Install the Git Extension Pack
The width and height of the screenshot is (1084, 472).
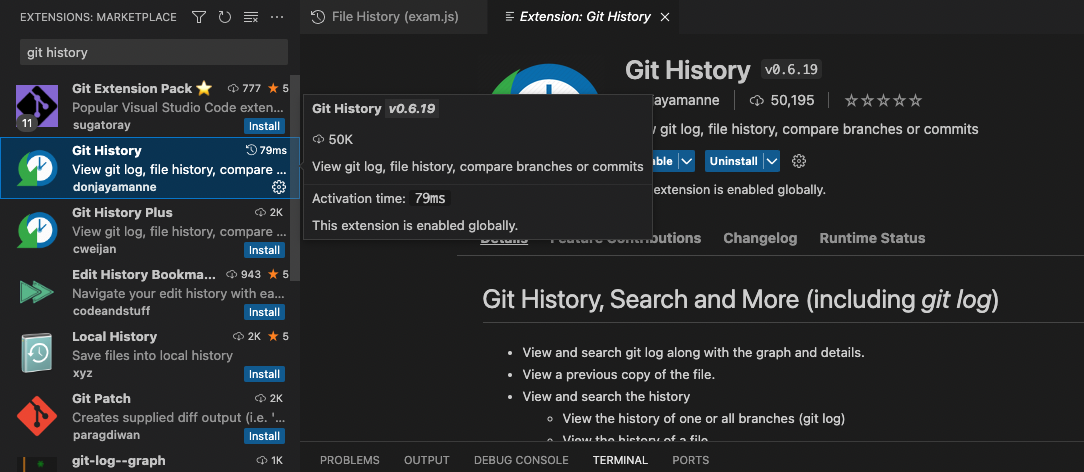[x=264, y=126]
